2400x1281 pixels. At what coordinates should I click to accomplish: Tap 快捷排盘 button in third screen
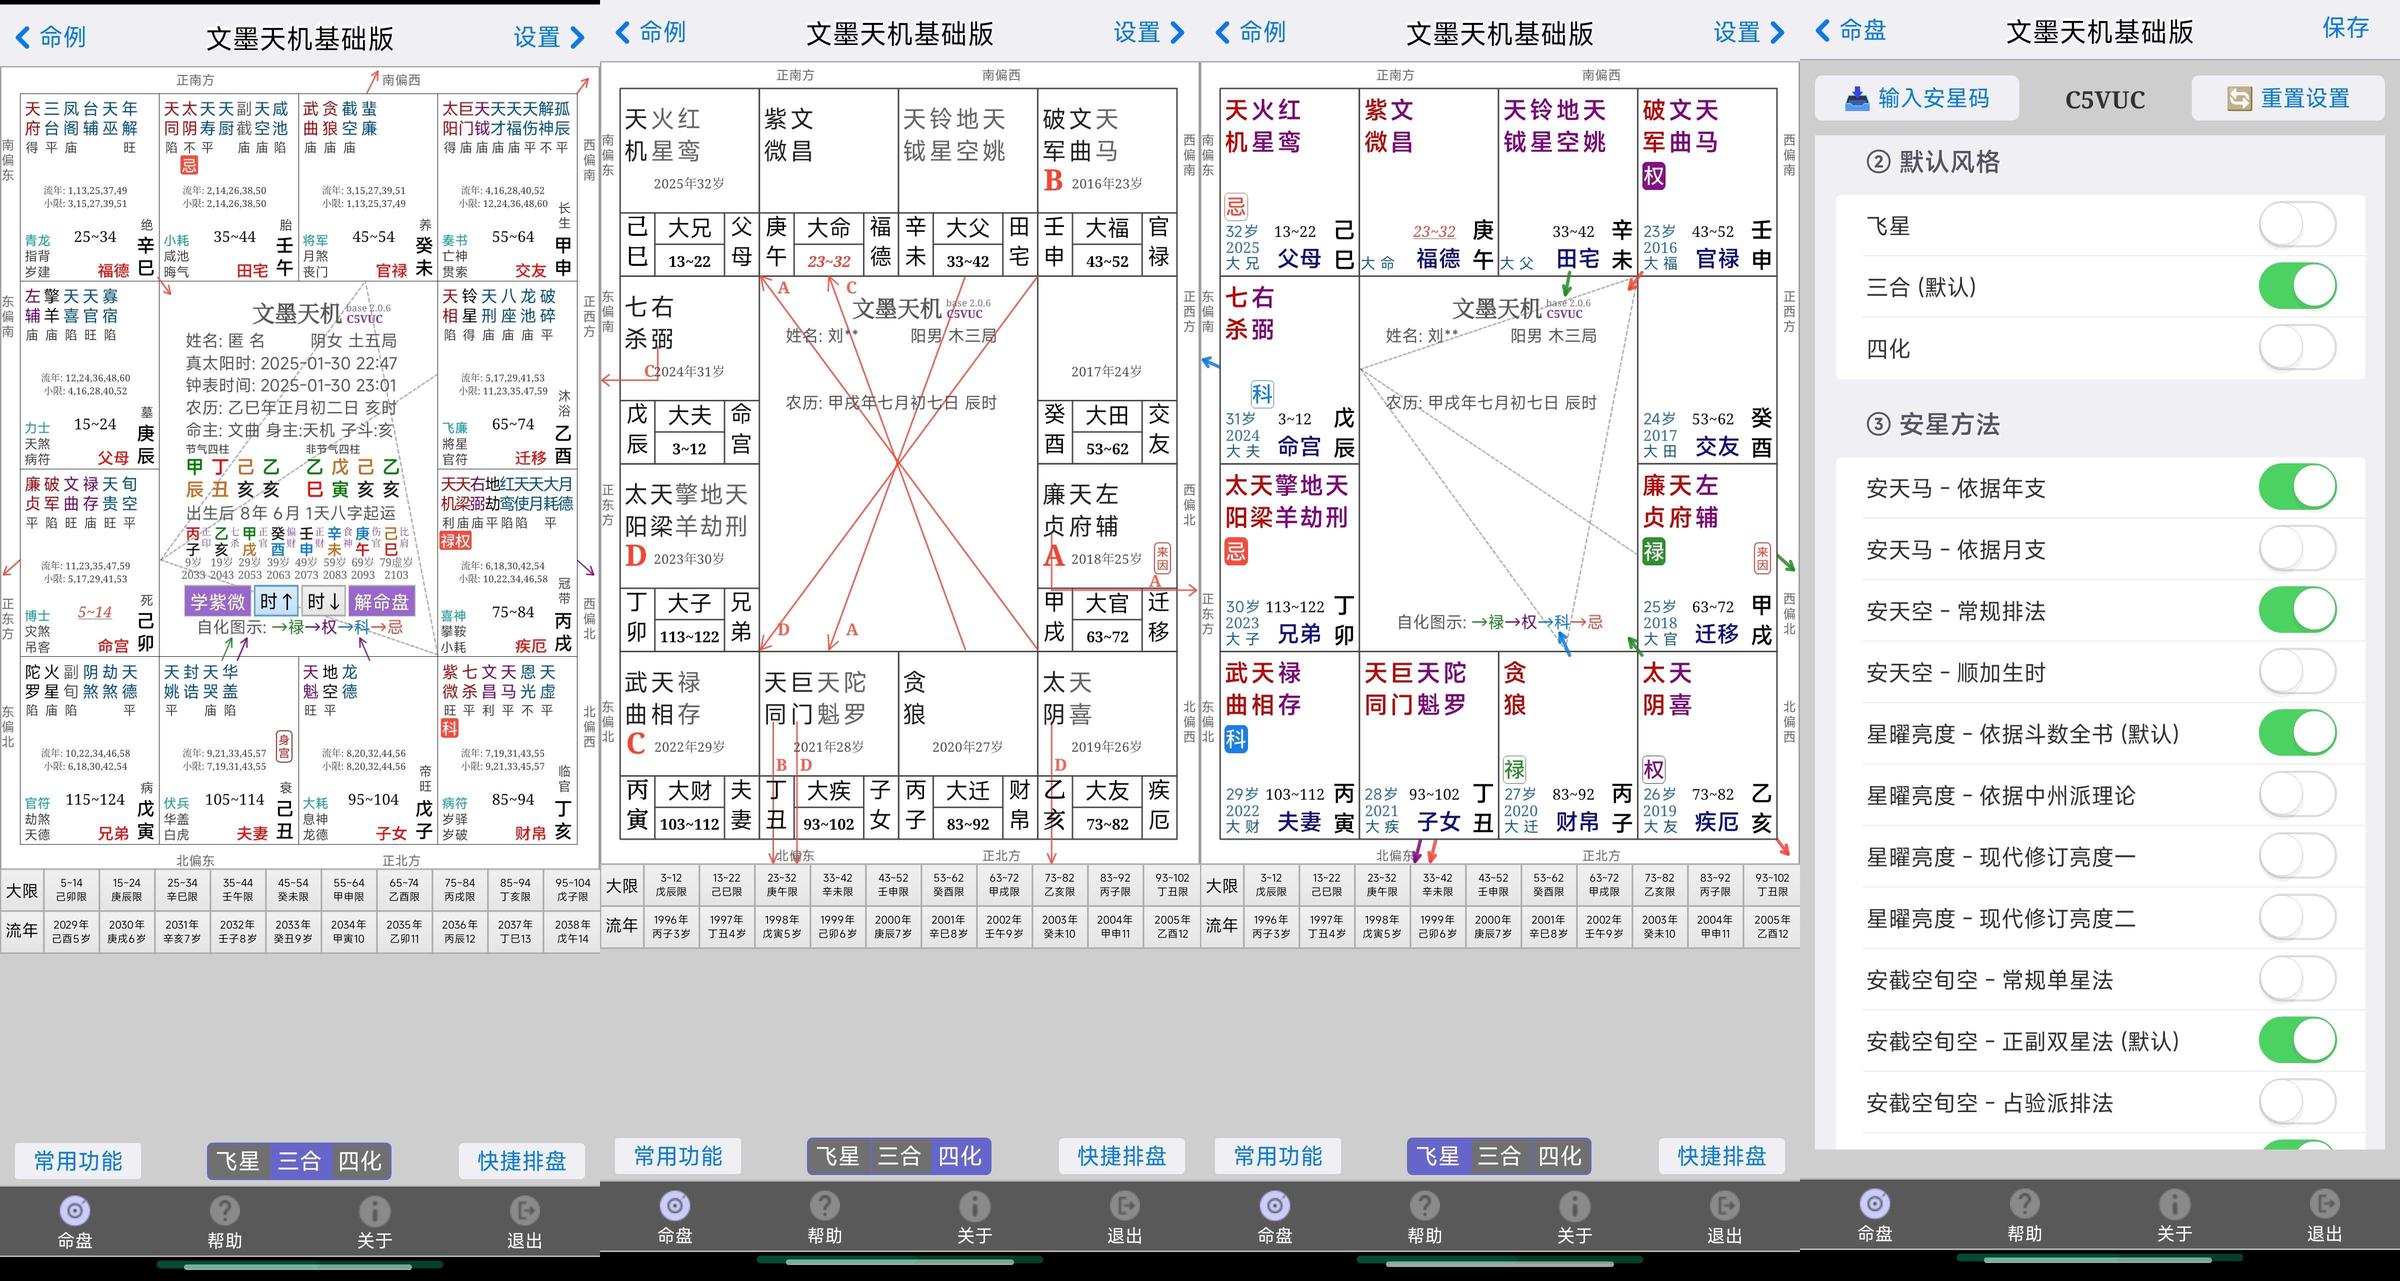click(1722, 1156)
